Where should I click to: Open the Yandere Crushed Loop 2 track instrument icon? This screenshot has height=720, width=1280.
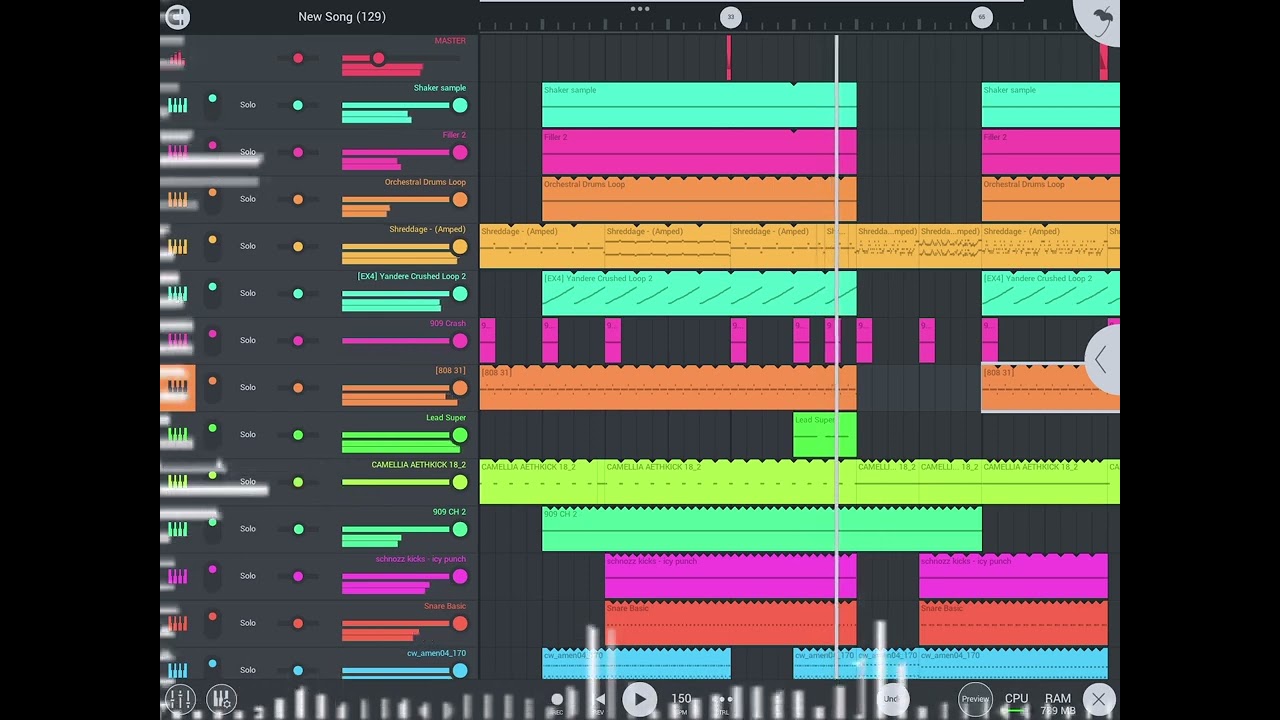point(177,293)
